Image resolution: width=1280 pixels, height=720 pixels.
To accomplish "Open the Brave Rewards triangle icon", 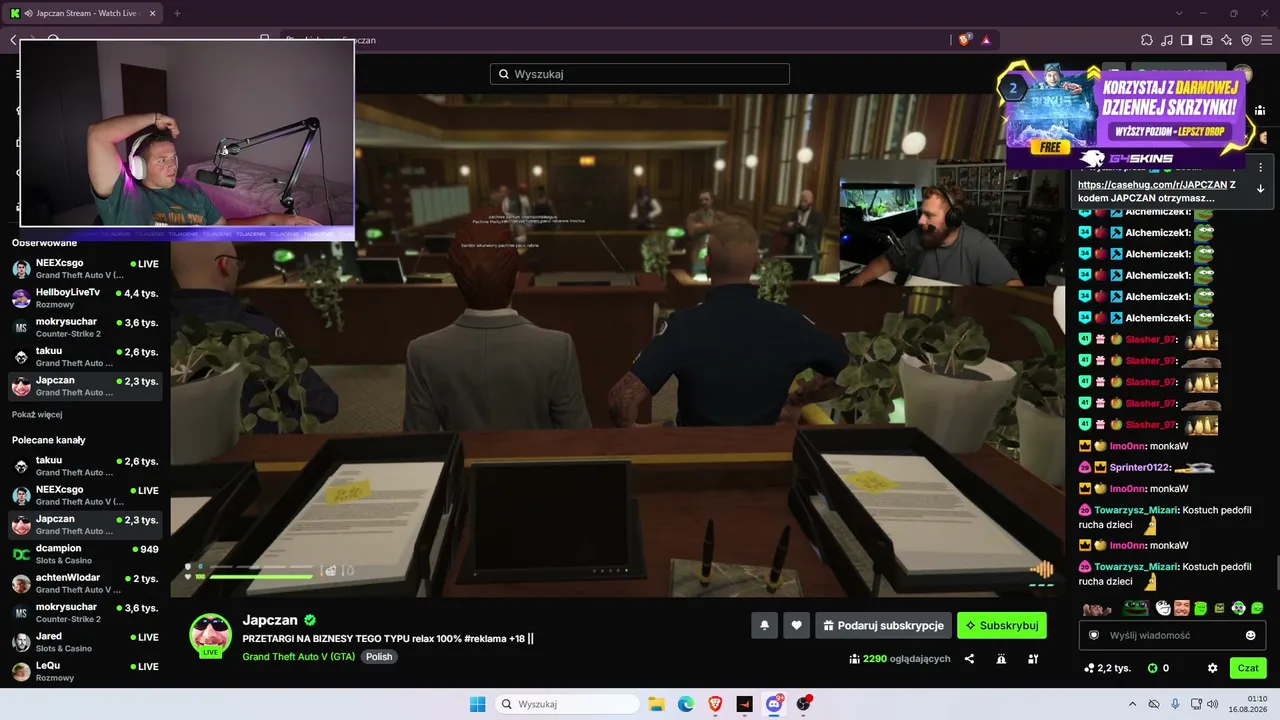I will [x=986, y=40].
